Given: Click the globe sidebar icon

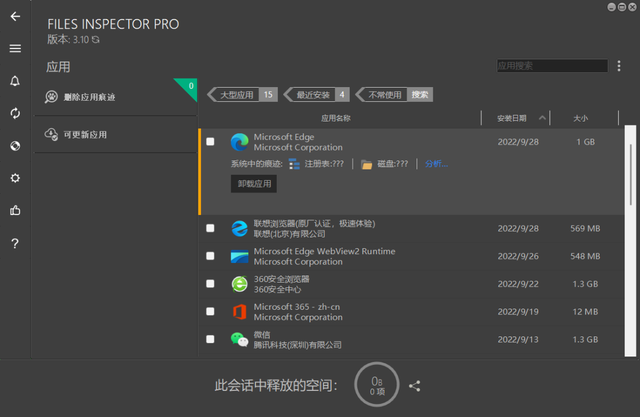Looking at the screenshot, I should [15, 146].
